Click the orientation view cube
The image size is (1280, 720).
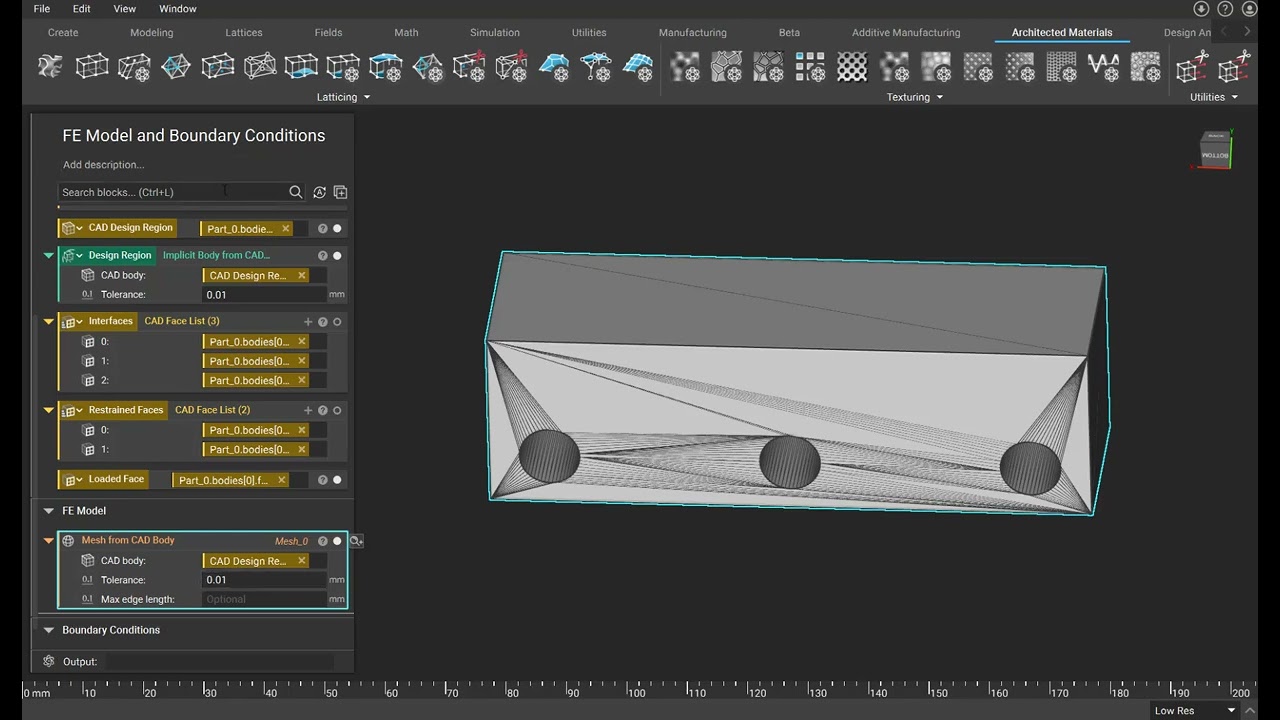[1215, 150]
